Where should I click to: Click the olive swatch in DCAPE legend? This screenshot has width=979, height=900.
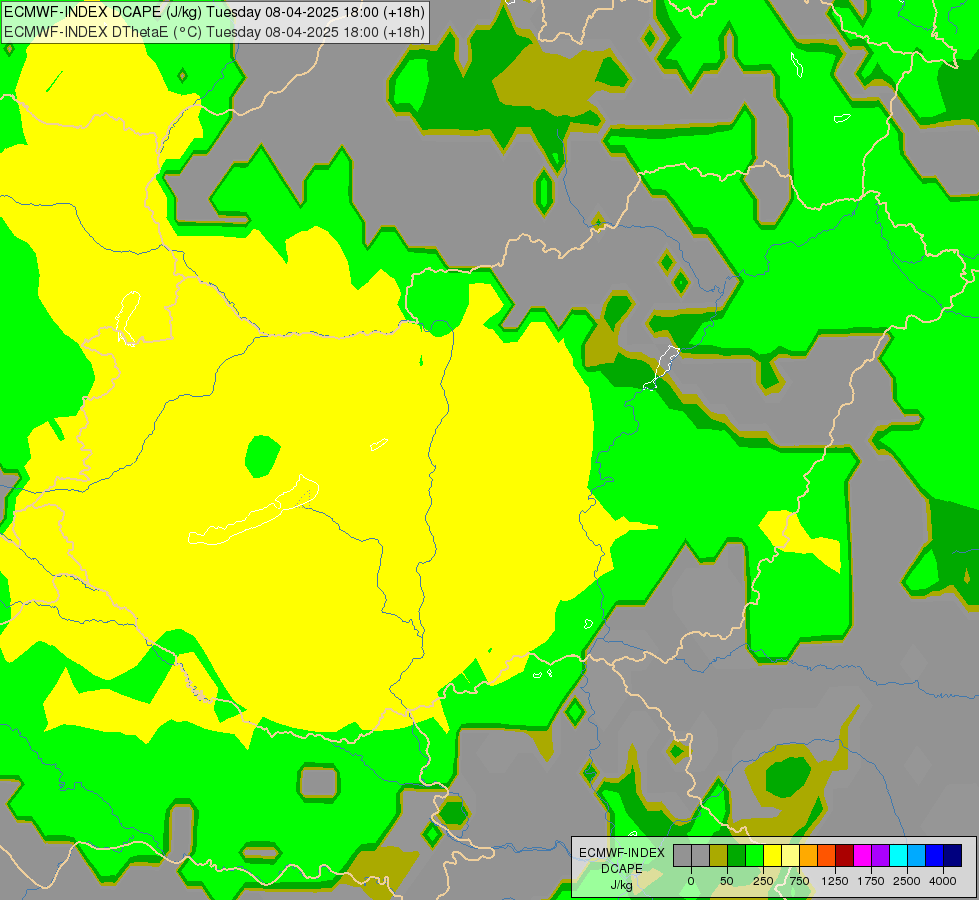click(718, 856)
